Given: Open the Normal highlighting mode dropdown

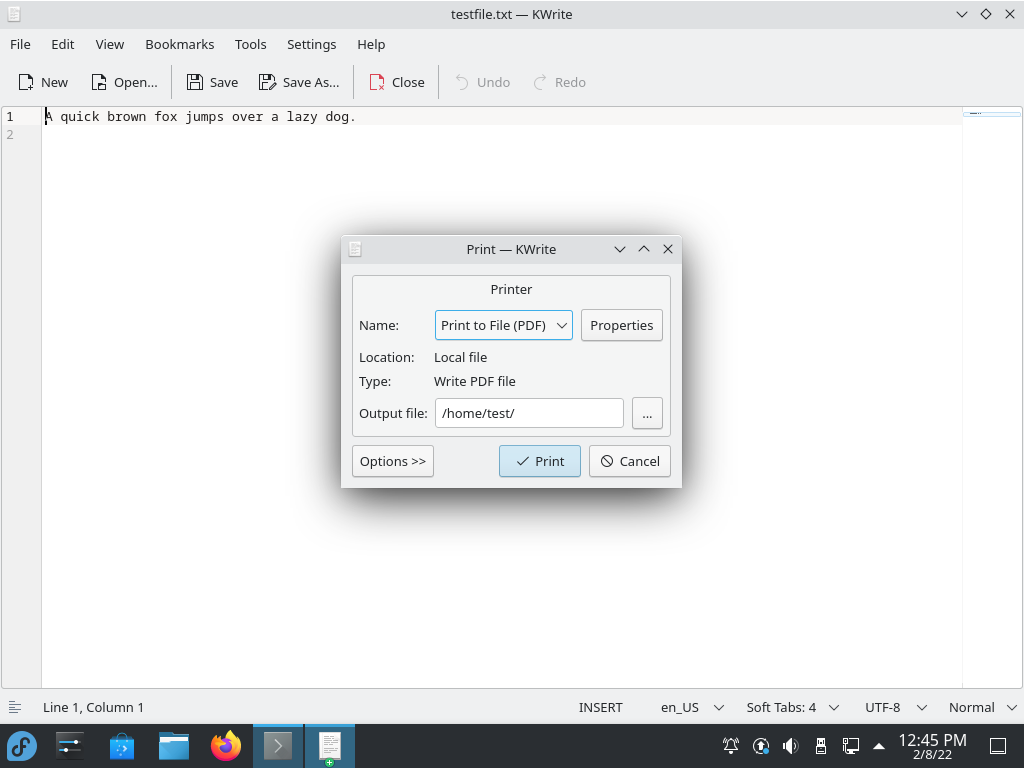Looking at the screenshot, I should [x=982, y=707].
